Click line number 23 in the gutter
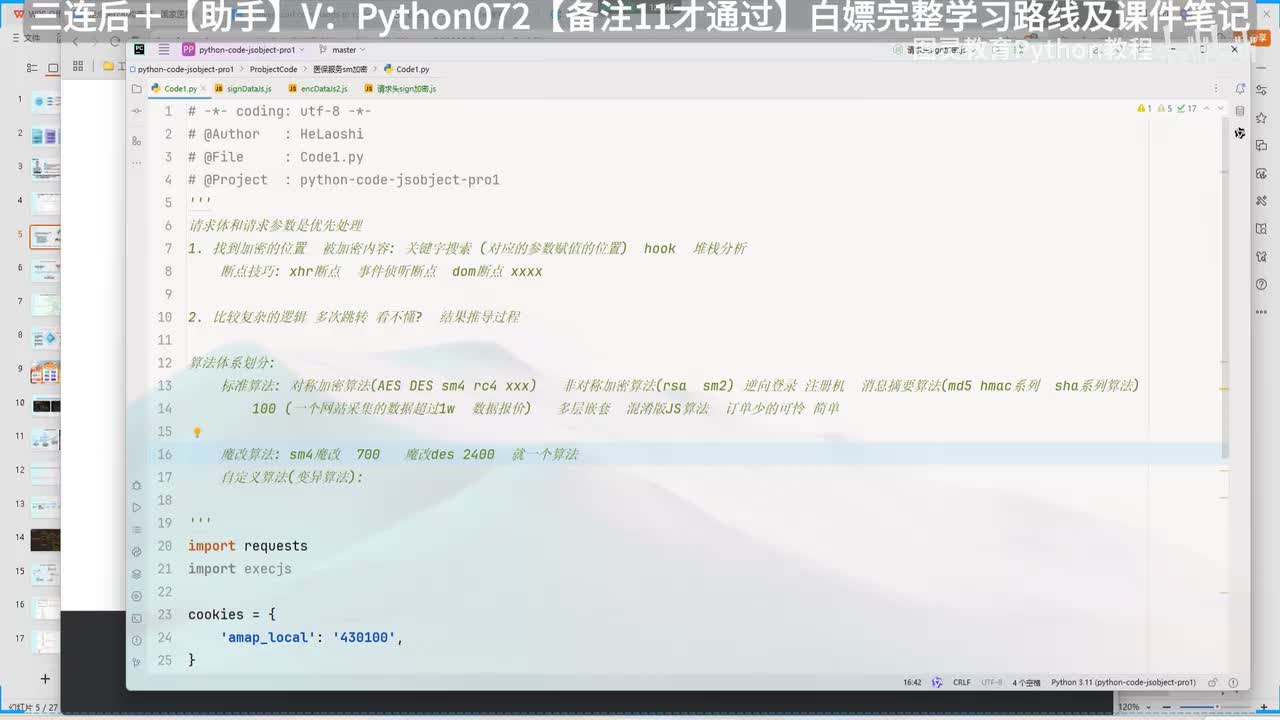 coord(165,614)
